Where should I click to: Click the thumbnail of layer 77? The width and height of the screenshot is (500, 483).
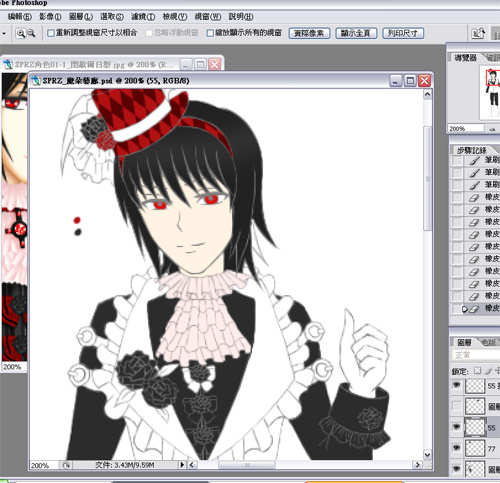pyautogui.click(x=475, y=448)
